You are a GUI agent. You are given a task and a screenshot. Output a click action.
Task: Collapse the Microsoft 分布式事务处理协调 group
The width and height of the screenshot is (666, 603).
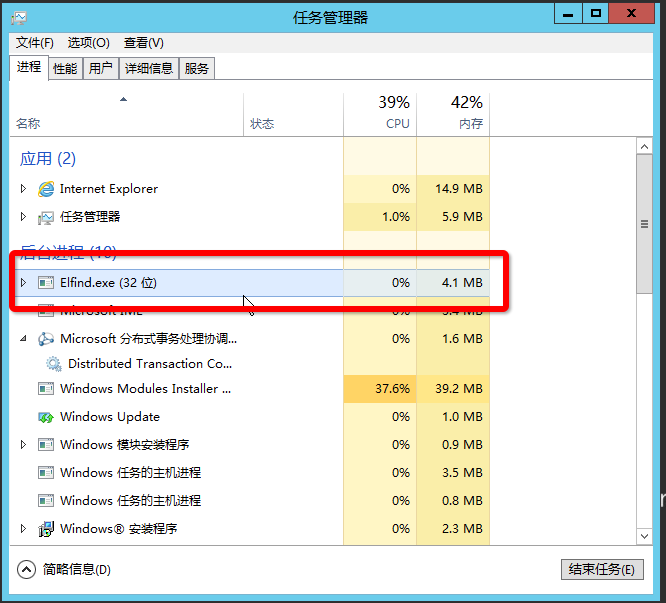(23, 339)
